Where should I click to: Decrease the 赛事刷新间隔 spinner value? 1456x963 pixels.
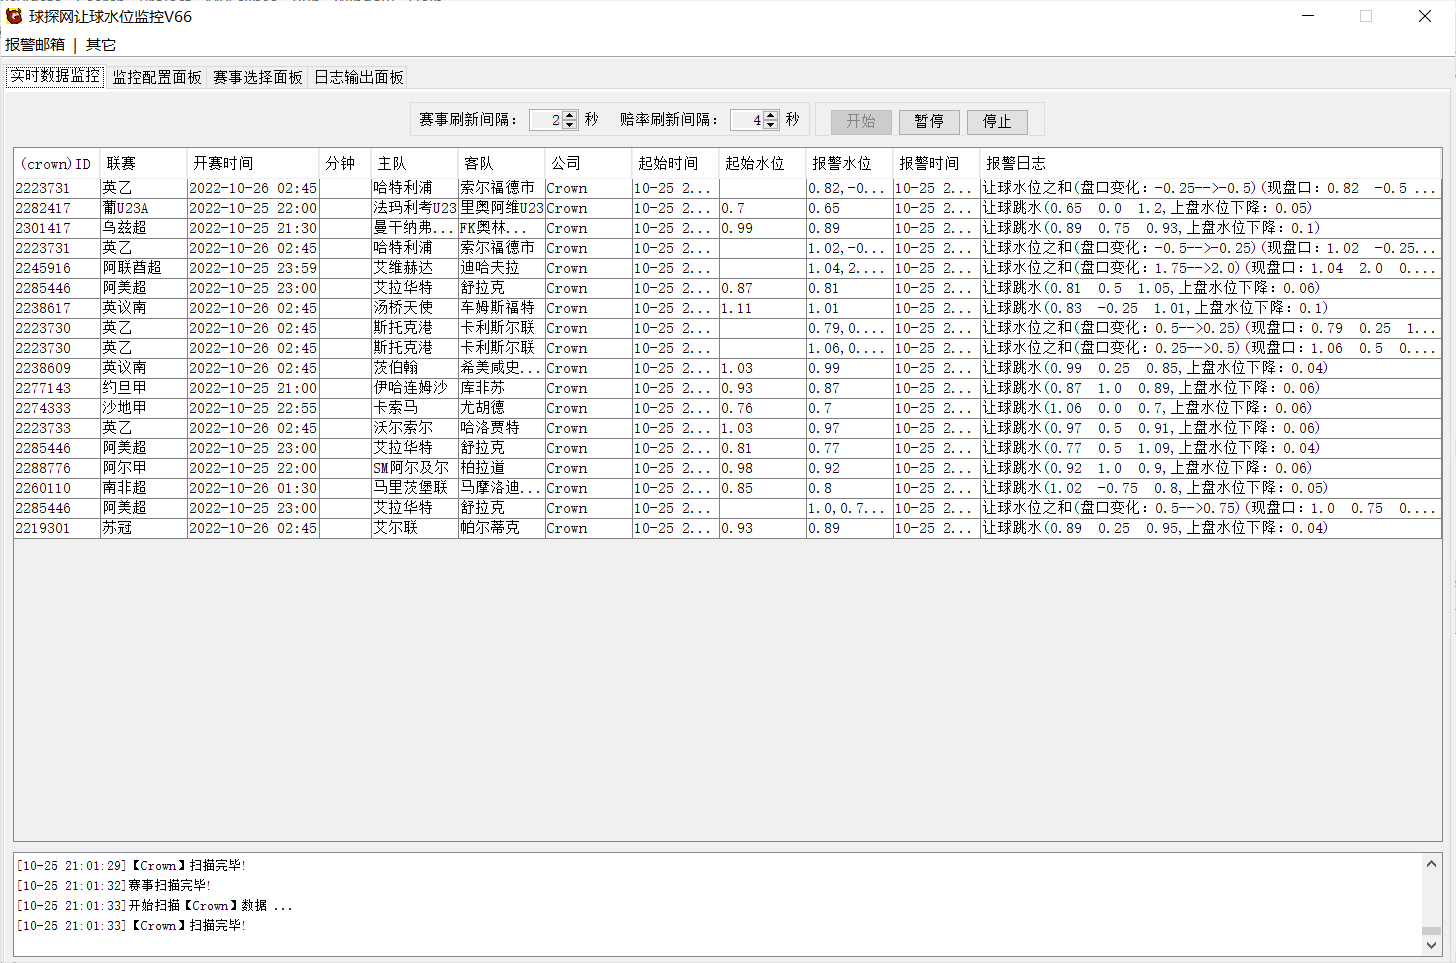[570, 125]
